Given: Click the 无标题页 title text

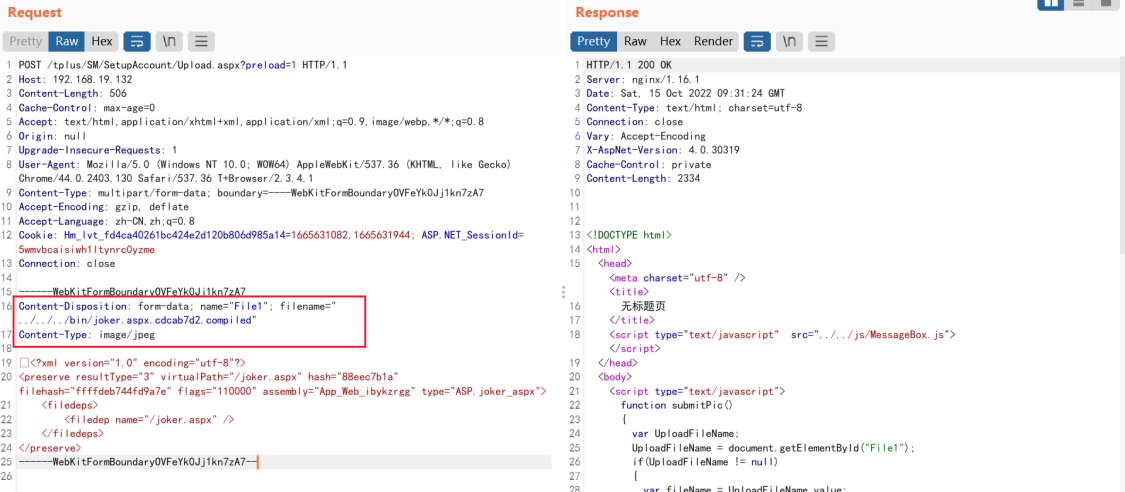Looking at the screenshot, I should point(643,306).
